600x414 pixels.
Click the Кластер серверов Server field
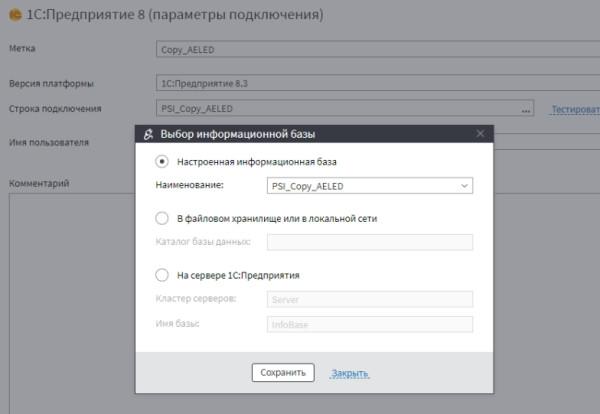370,299
